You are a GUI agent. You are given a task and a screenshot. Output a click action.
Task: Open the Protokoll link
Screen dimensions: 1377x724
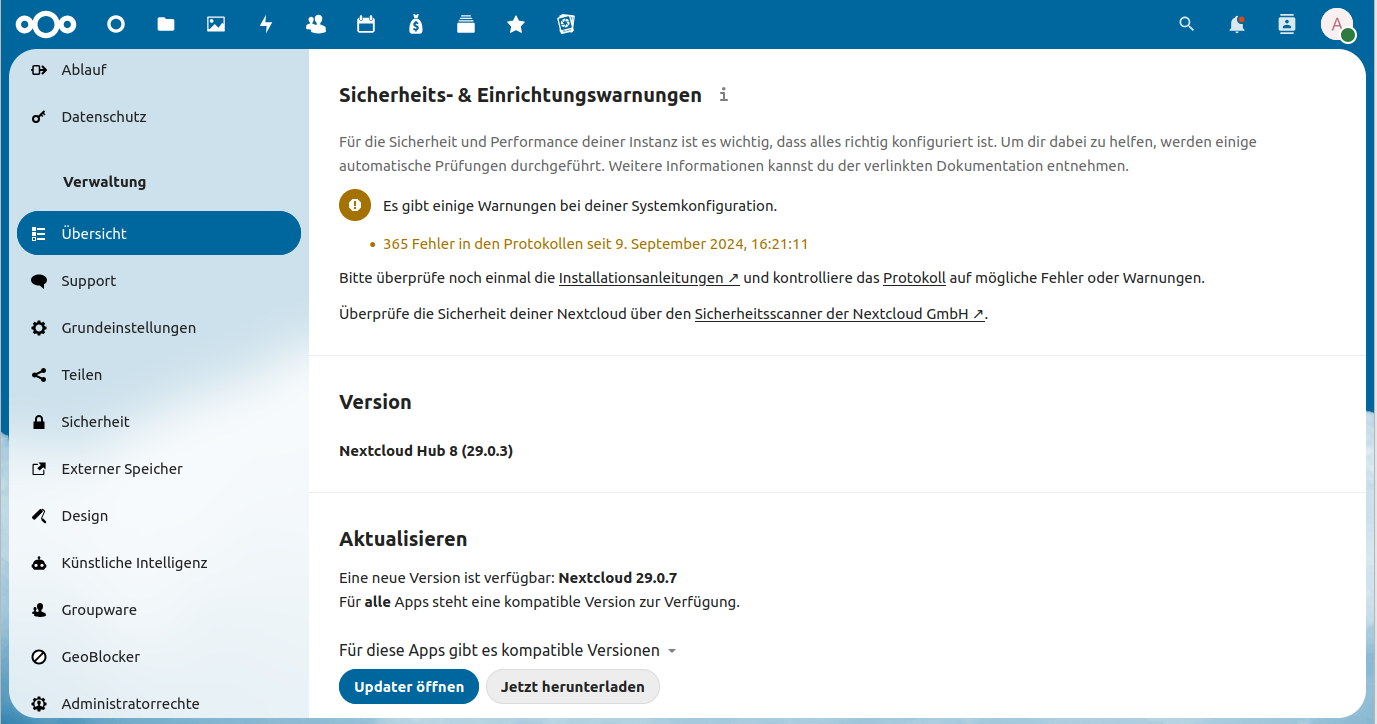(x=914, y=278)
